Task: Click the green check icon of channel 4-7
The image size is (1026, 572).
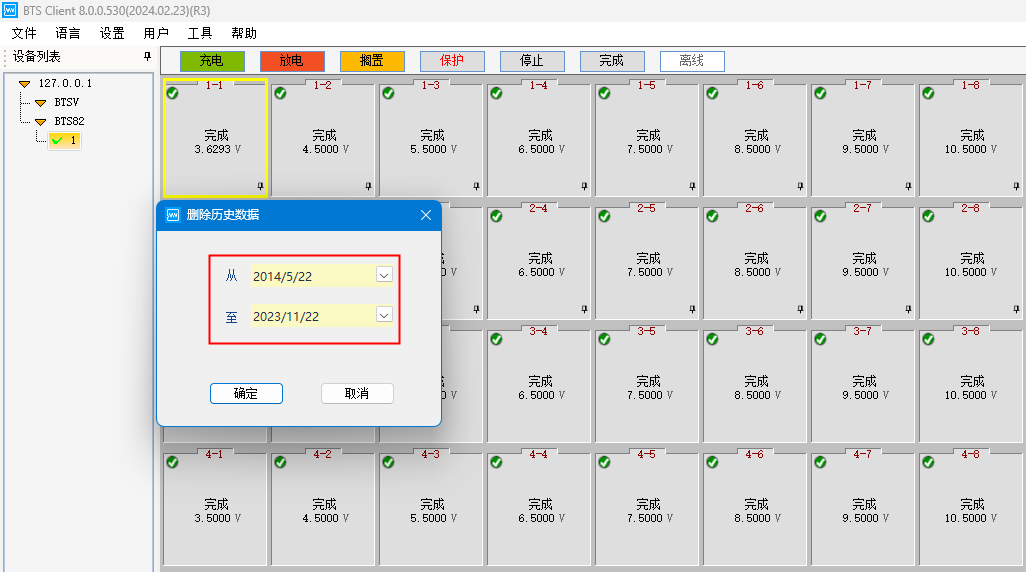Action: [x=820, y=463]
